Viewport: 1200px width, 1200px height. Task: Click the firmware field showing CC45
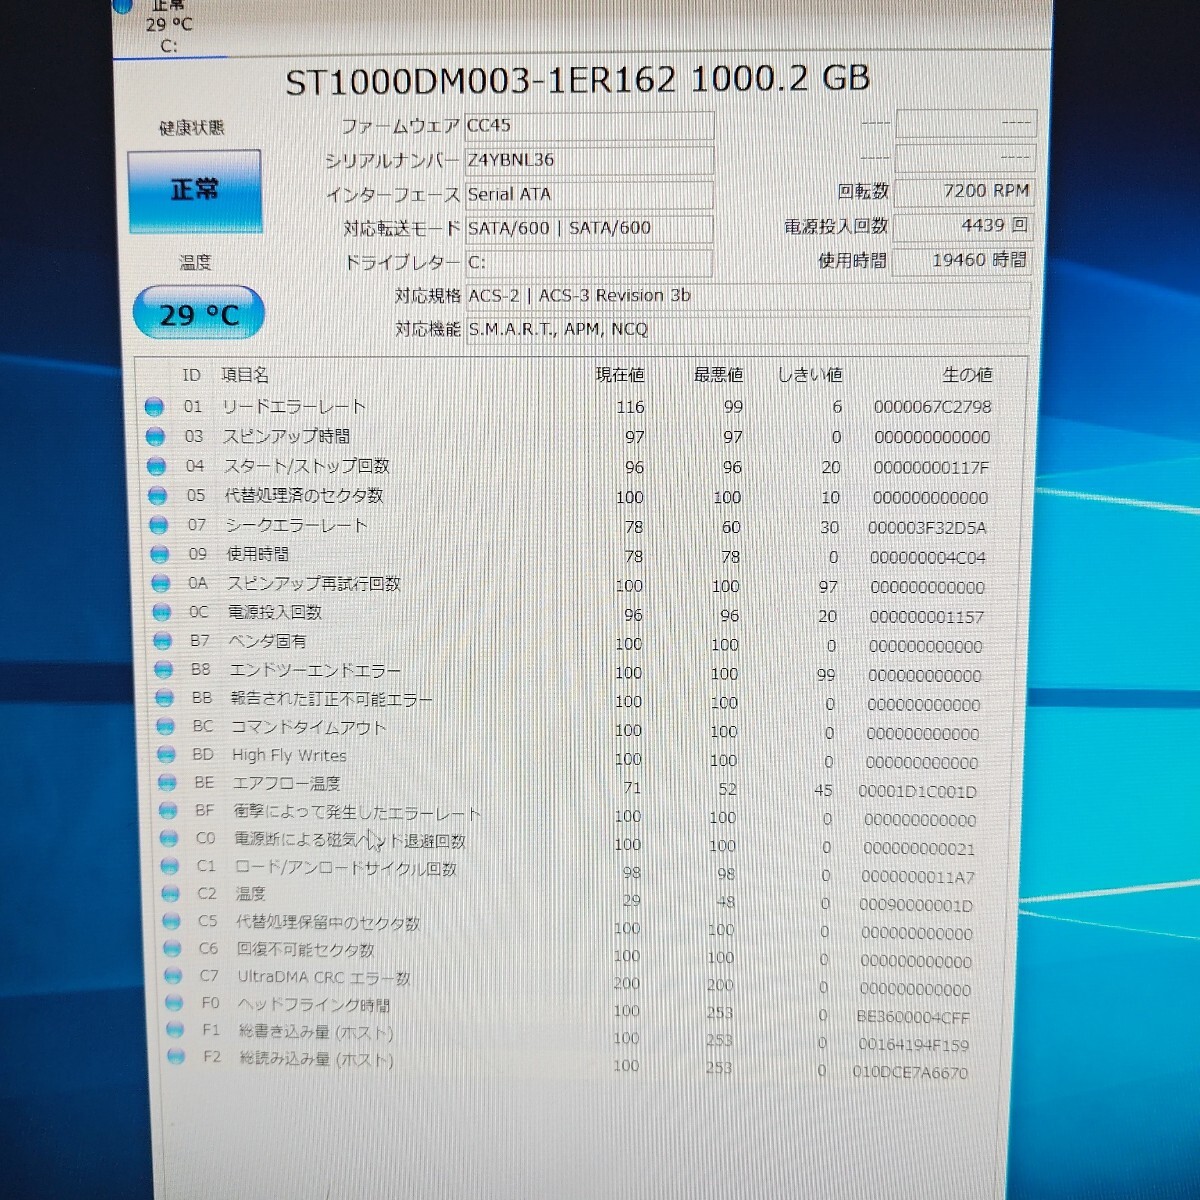589,126
